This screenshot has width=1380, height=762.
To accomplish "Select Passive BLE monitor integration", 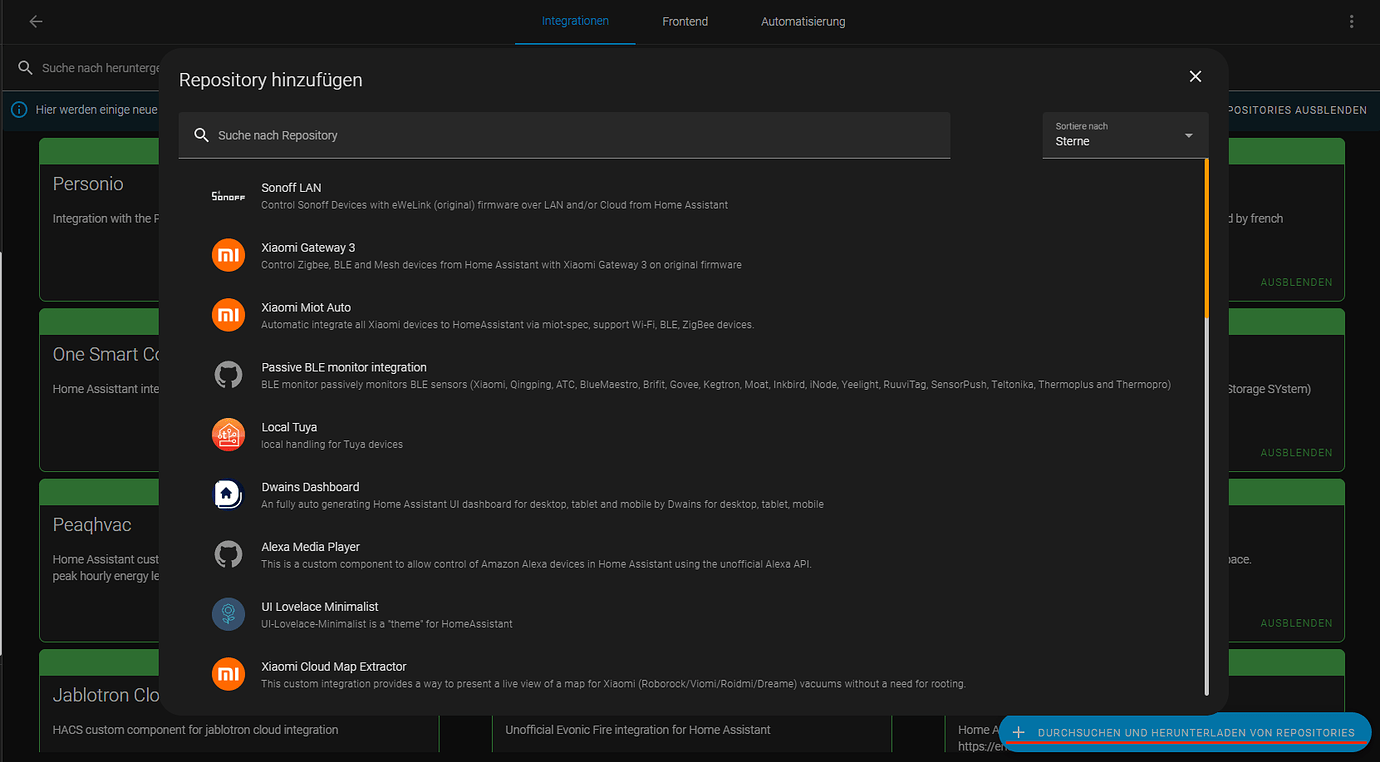I will tap(690, 376).
